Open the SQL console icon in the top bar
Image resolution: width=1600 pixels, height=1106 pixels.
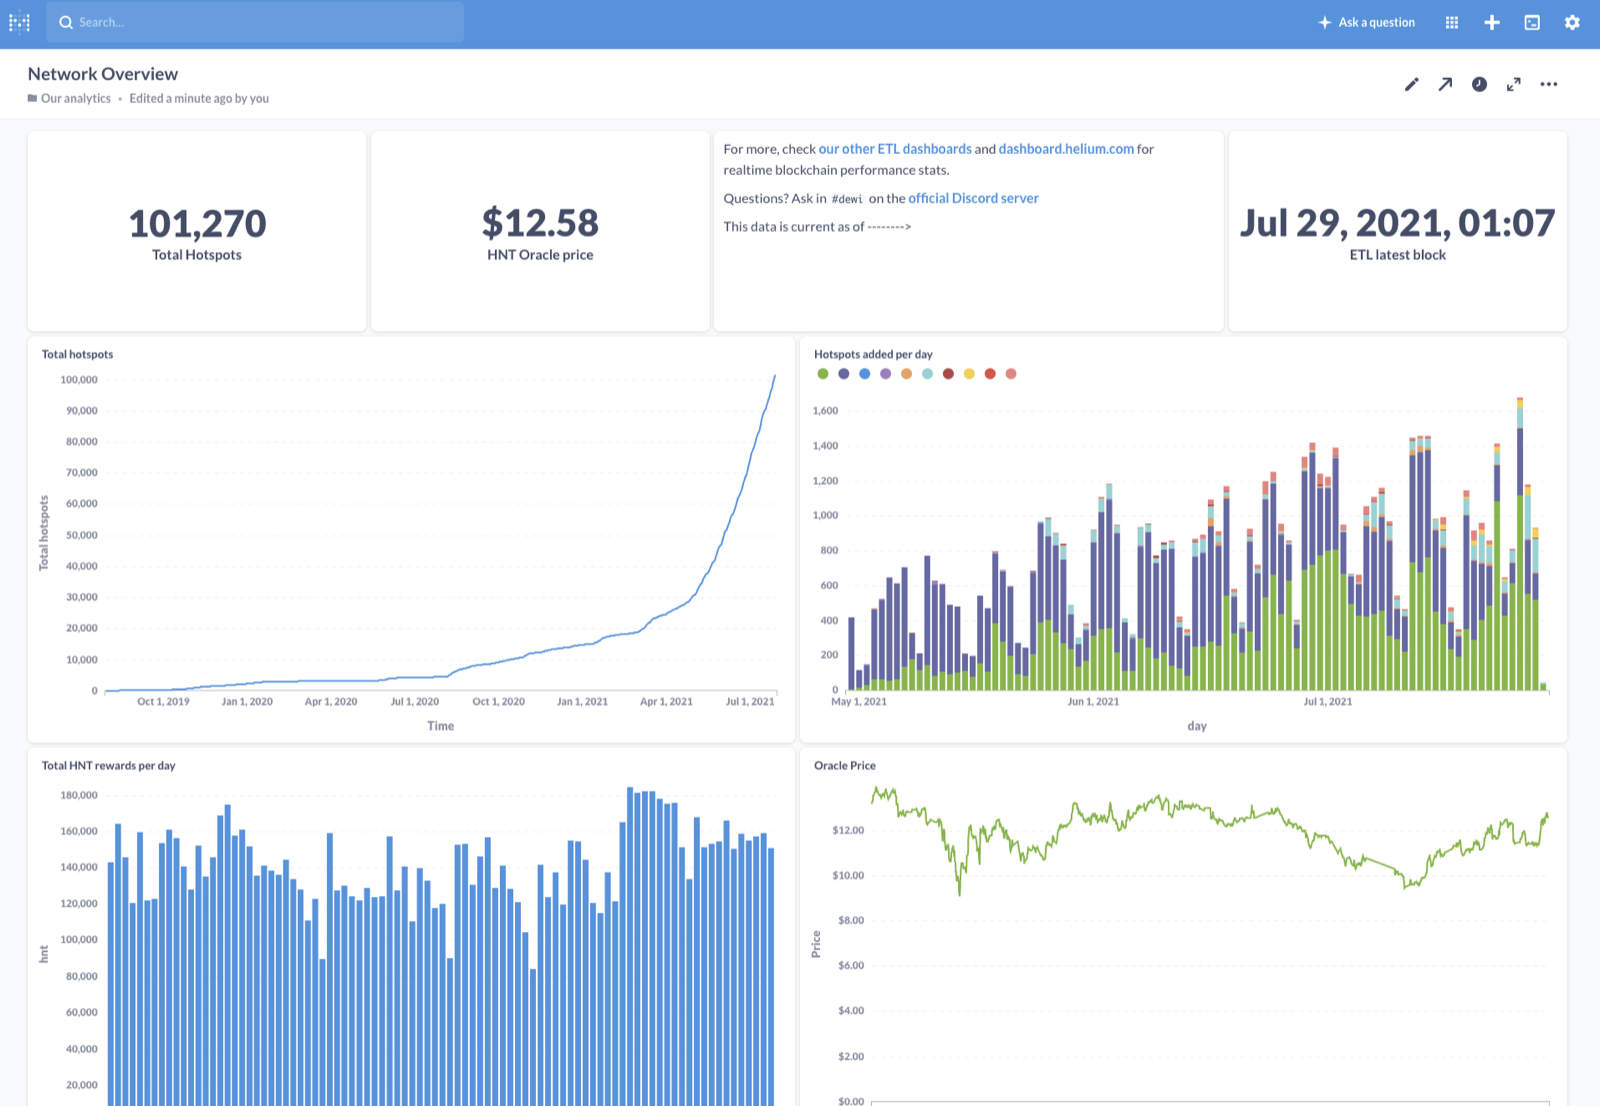click(x=1532, y=22)
